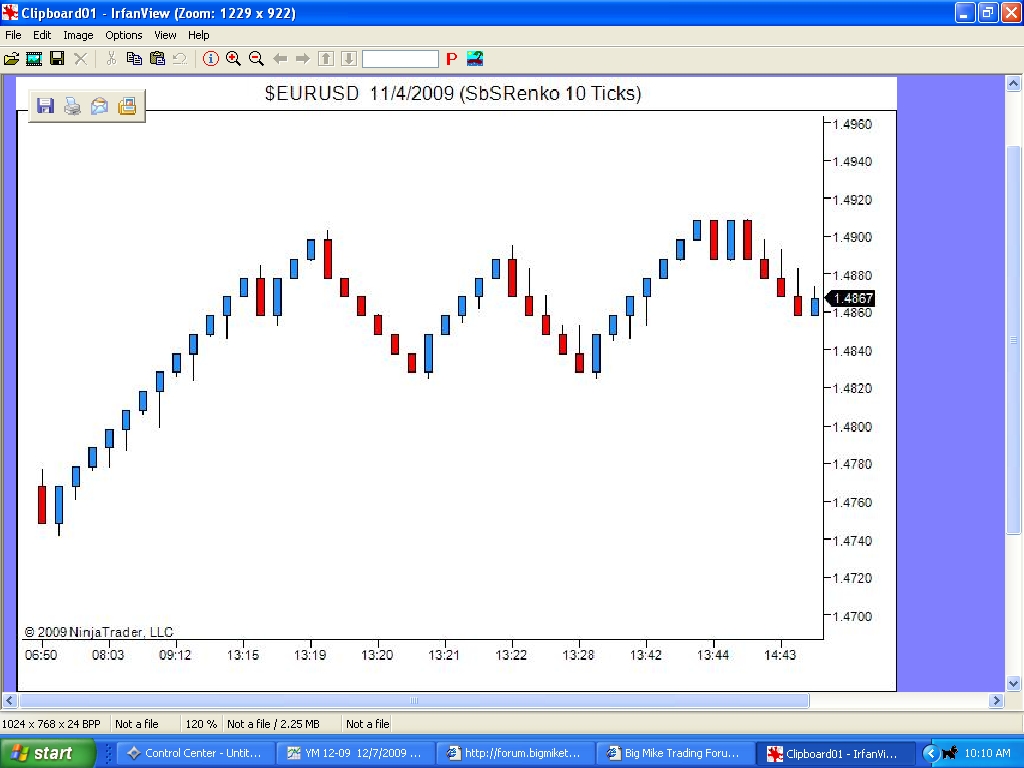Viewport: 1024px width, 768px height.
Task: Open the File menu
Action: pyautogui.click(x=13, y=35)
